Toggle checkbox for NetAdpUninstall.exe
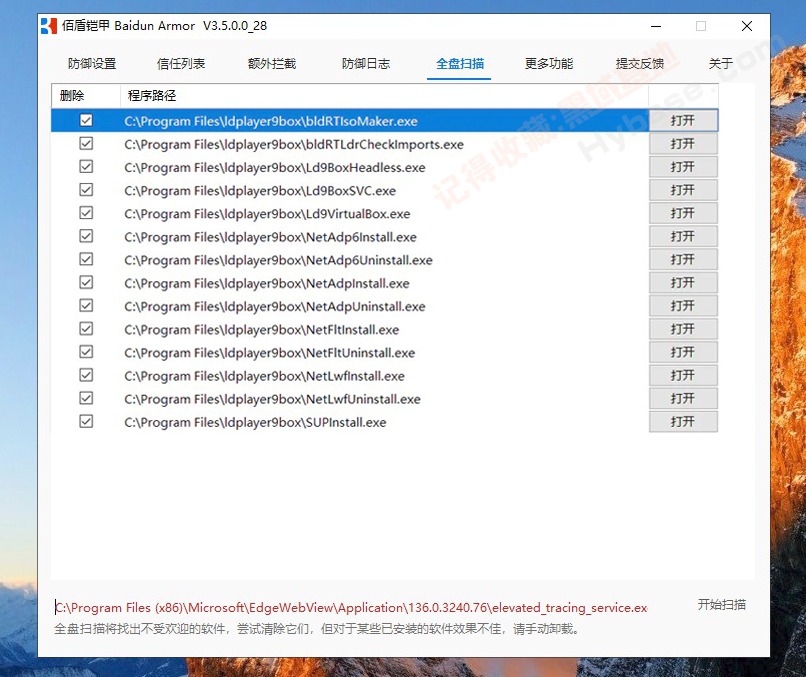Image resolution: width=806 pixels, height=677 pixels. tap(86, 305)
